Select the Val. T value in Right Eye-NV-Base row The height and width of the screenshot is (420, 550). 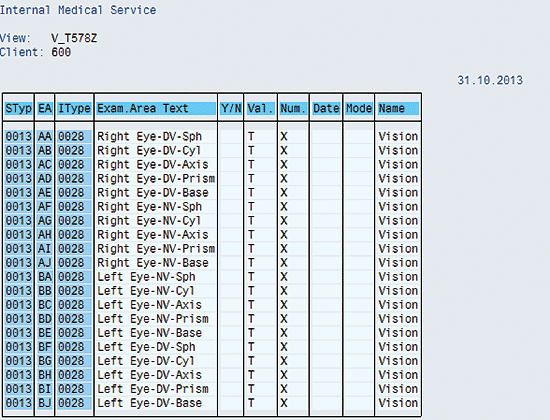pos(251,263)
